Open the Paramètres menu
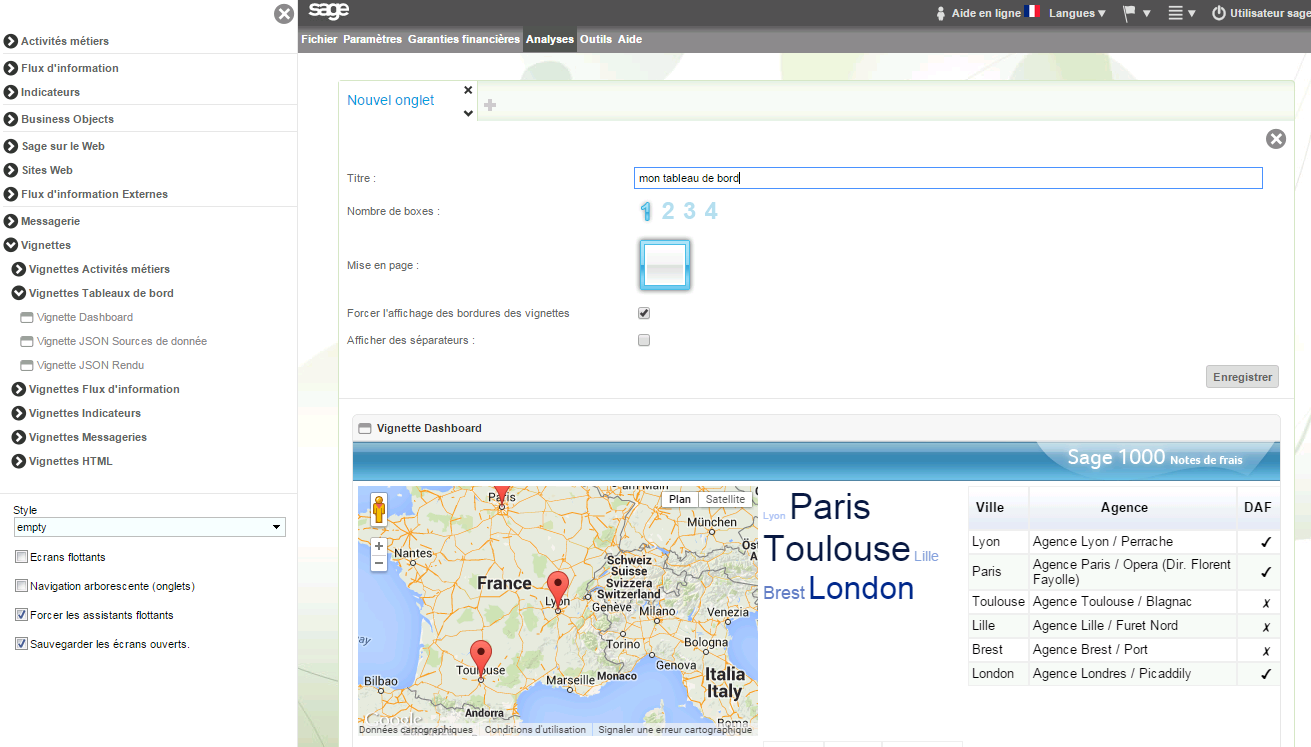 (x=372, y=39)
